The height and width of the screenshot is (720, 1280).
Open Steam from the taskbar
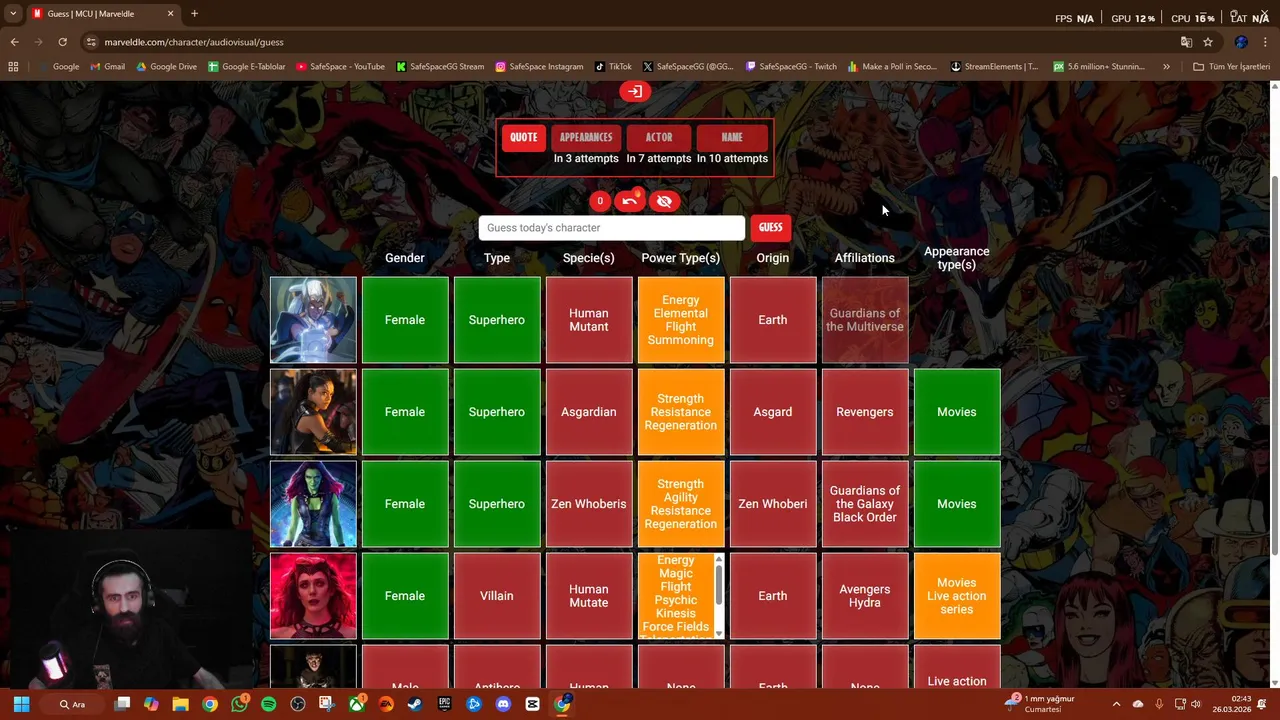point(415,704)
